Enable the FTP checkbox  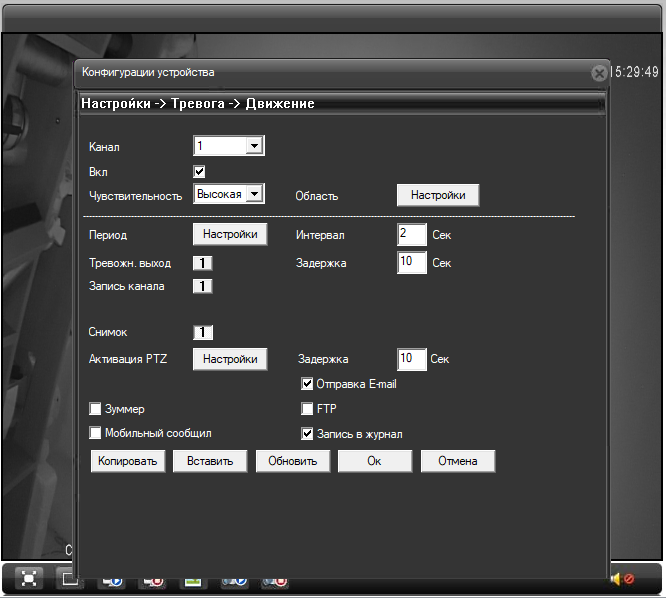point(308,409)
